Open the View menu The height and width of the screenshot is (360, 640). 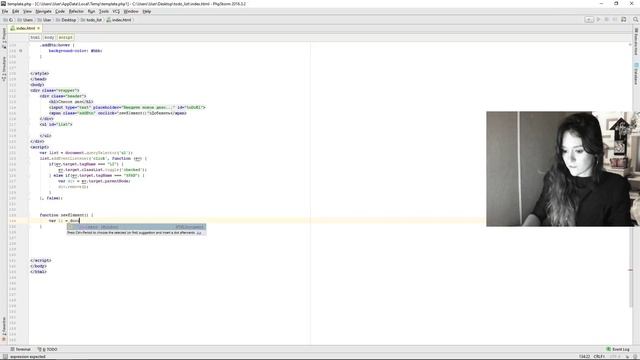pyautogui.click(x=27, y=11)
